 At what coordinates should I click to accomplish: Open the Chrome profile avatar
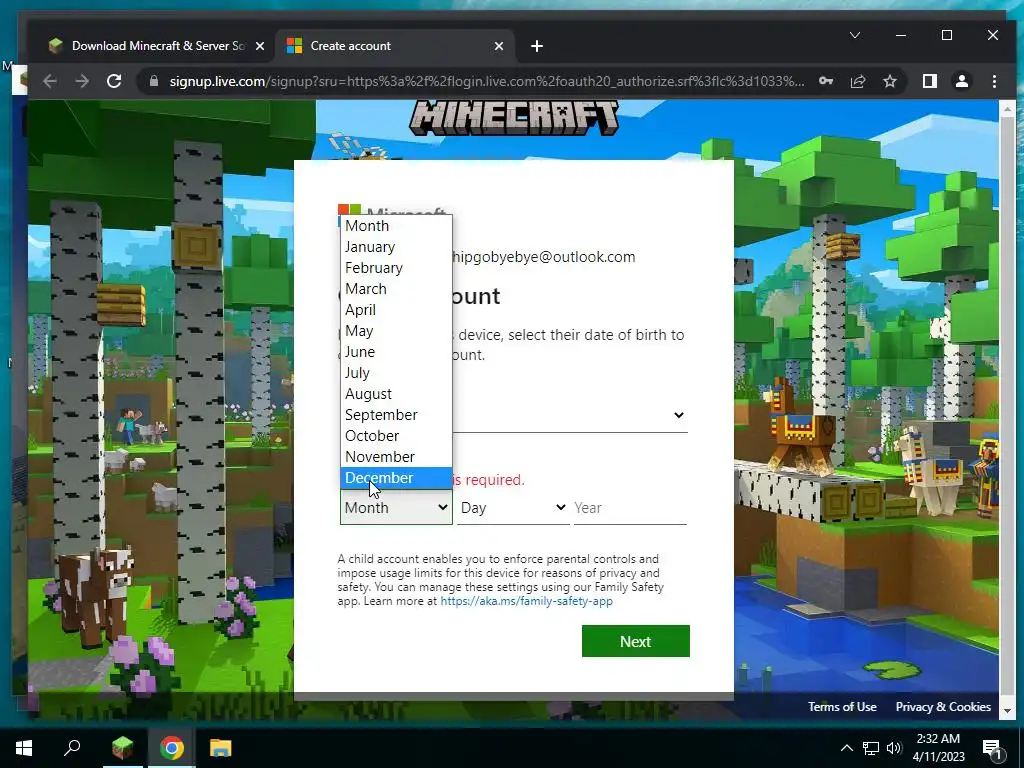pos(962,82)
